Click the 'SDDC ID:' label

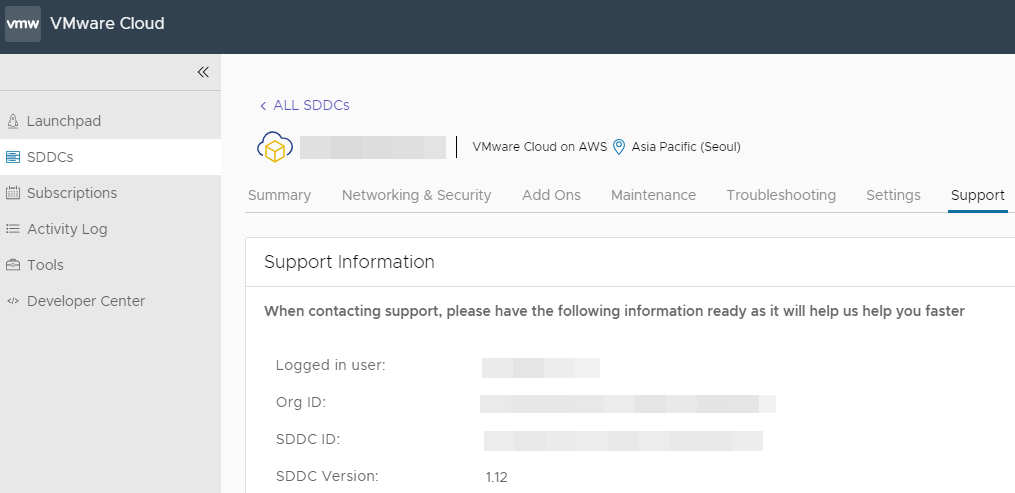[308, 439]
